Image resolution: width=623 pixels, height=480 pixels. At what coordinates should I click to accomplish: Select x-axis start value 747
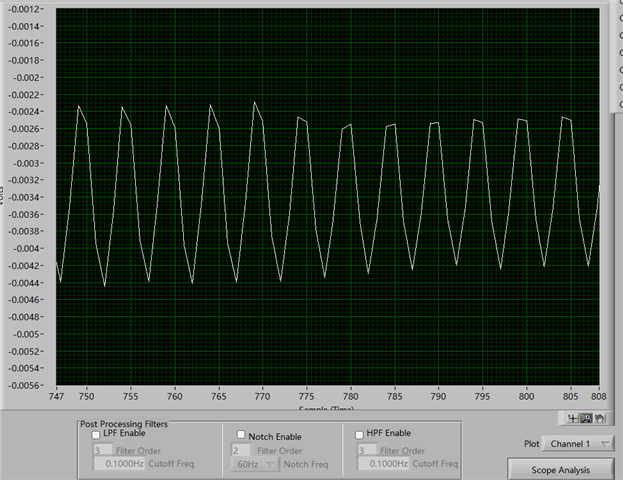tap(56, 397)
